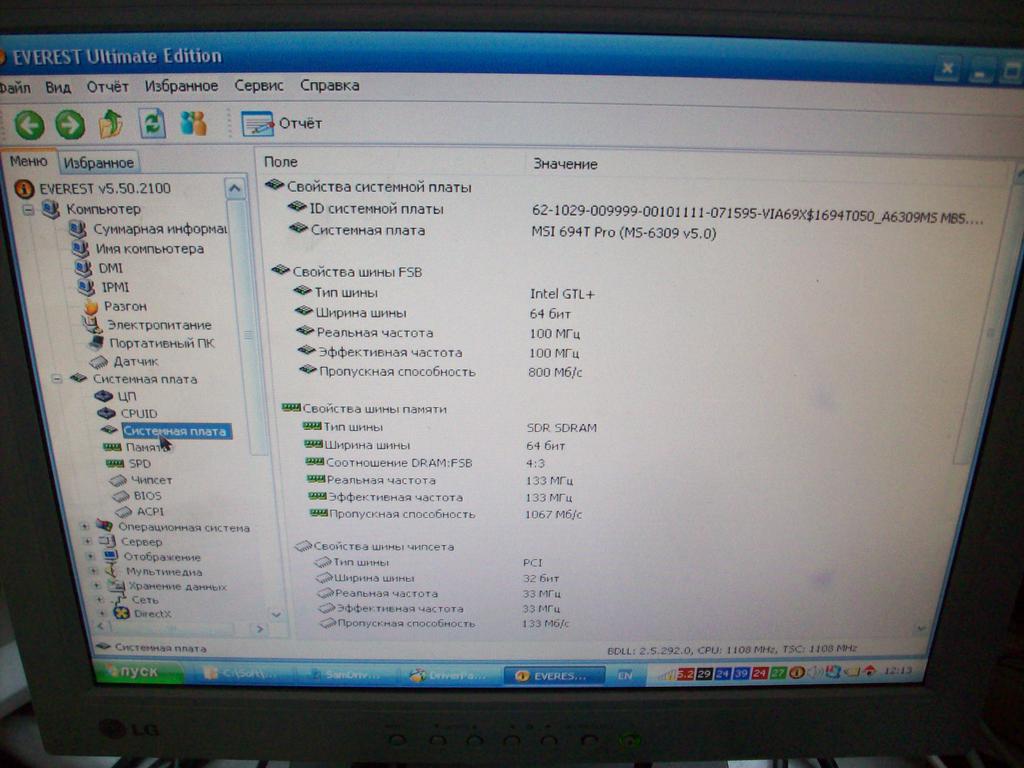This screenshot has width=1024, height=768.
Task: Click the green Back arrow in toolbar
Action: (29, 124)
